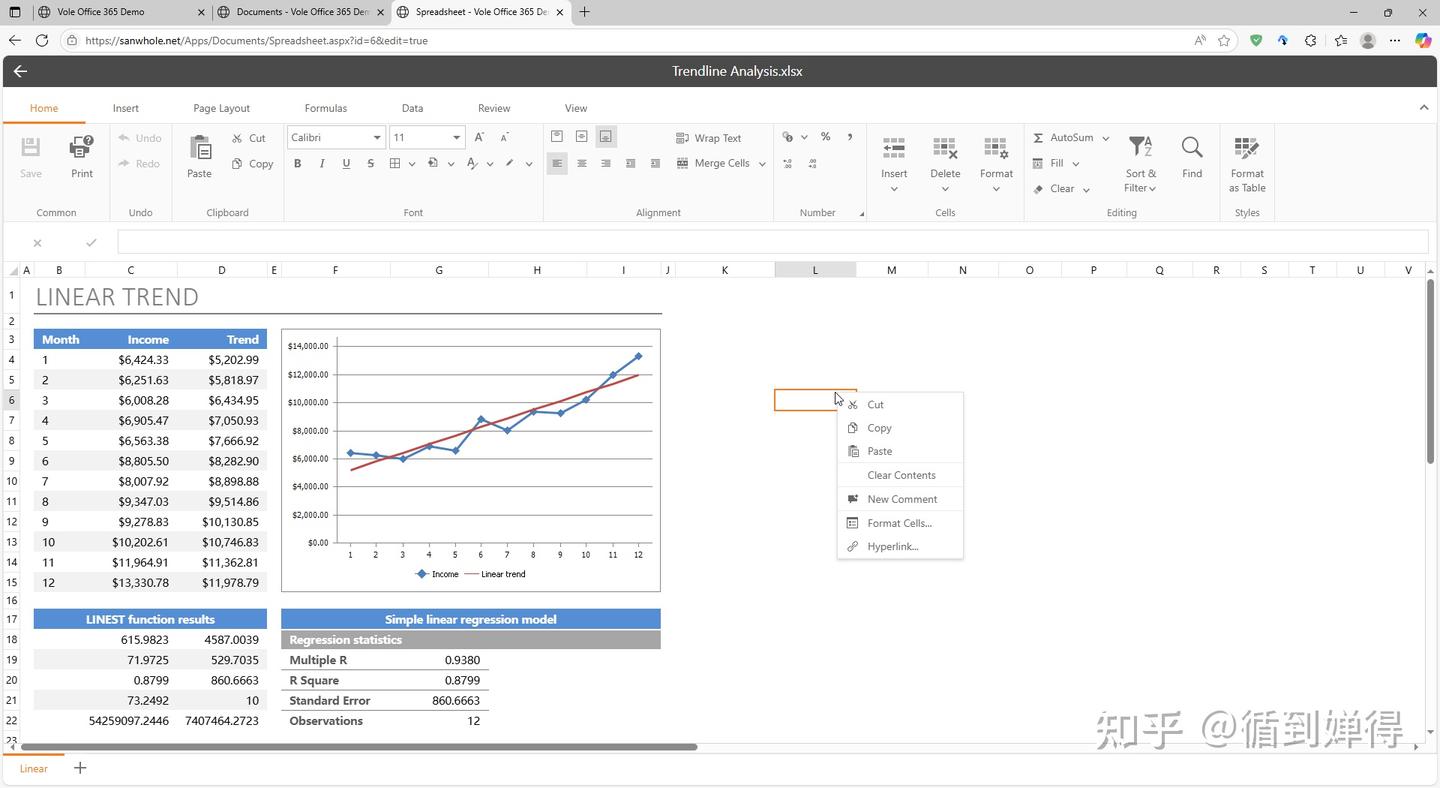The image size is (1440, 788).
Task: Decrease indent in the Alignment group
Action: click(631, 164)
